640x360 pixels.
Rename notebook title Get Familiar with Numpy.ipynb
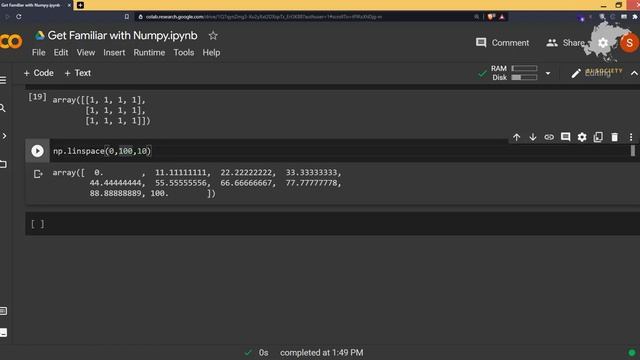(122, 36)
